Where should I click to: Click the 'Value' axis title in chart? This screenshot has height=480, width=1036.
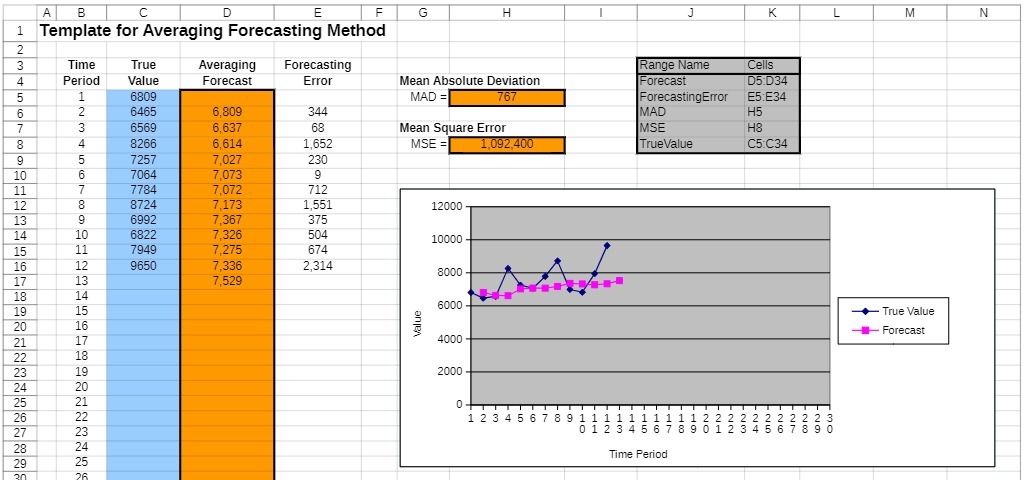[417, 324]
